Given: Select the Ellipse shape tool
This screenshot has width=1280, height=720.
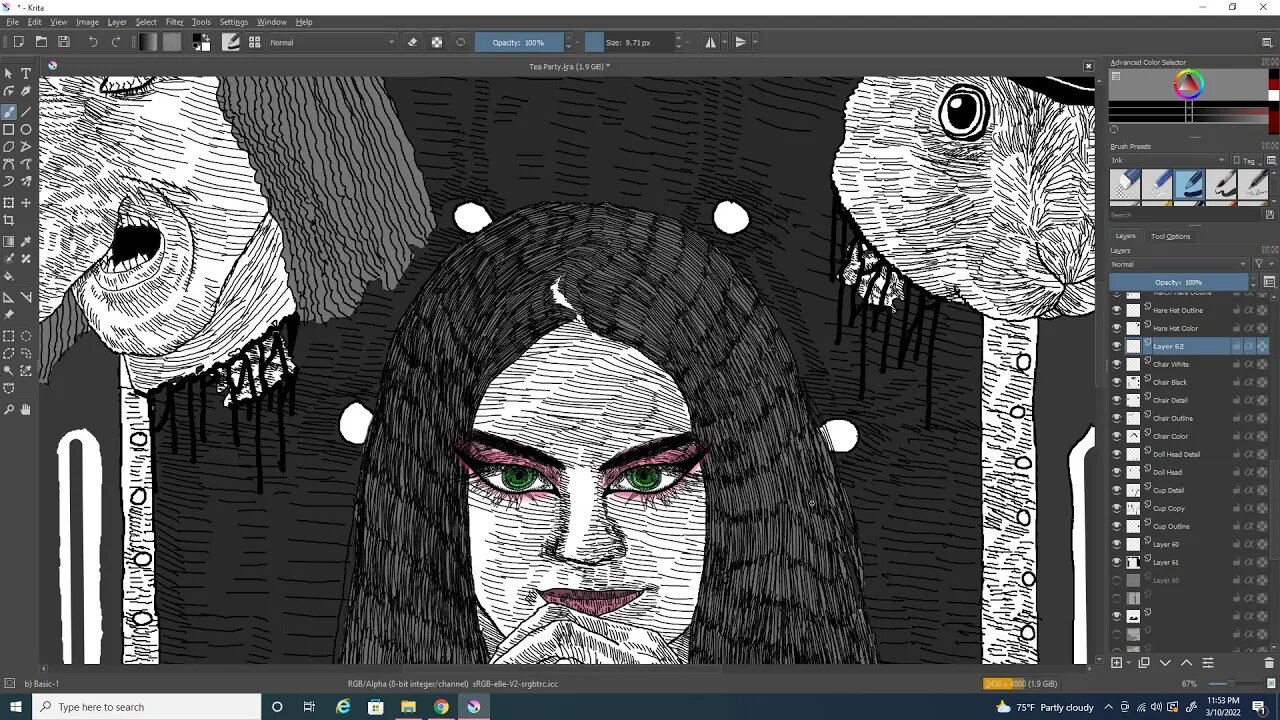Looking at the screenshot, I should coord(26,129).
